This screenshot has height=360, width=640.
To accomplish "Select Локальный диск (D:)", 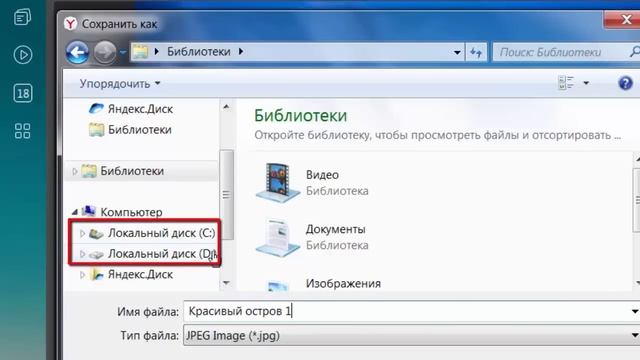I will tap(161, 254).
